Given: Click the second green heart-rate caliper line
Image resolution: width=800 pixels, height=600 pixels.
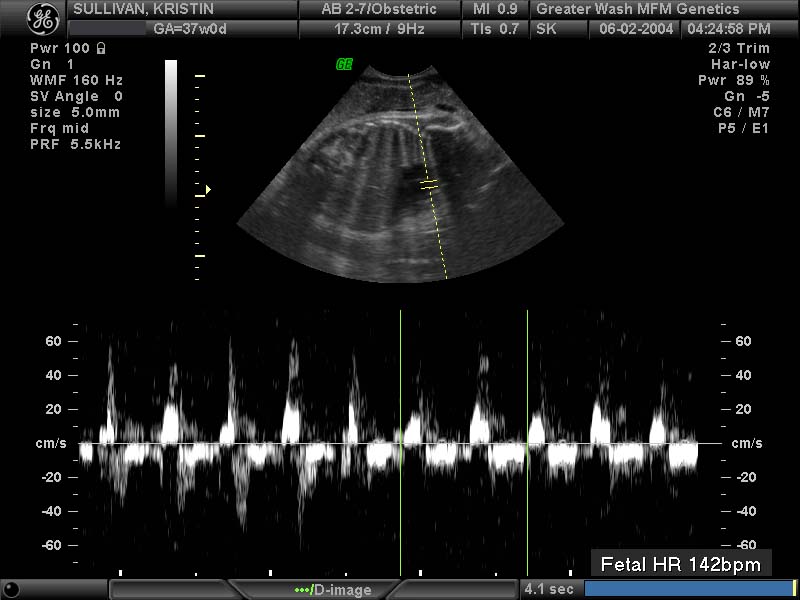Looking at the screenshot, I should click(x=527, y=440).
